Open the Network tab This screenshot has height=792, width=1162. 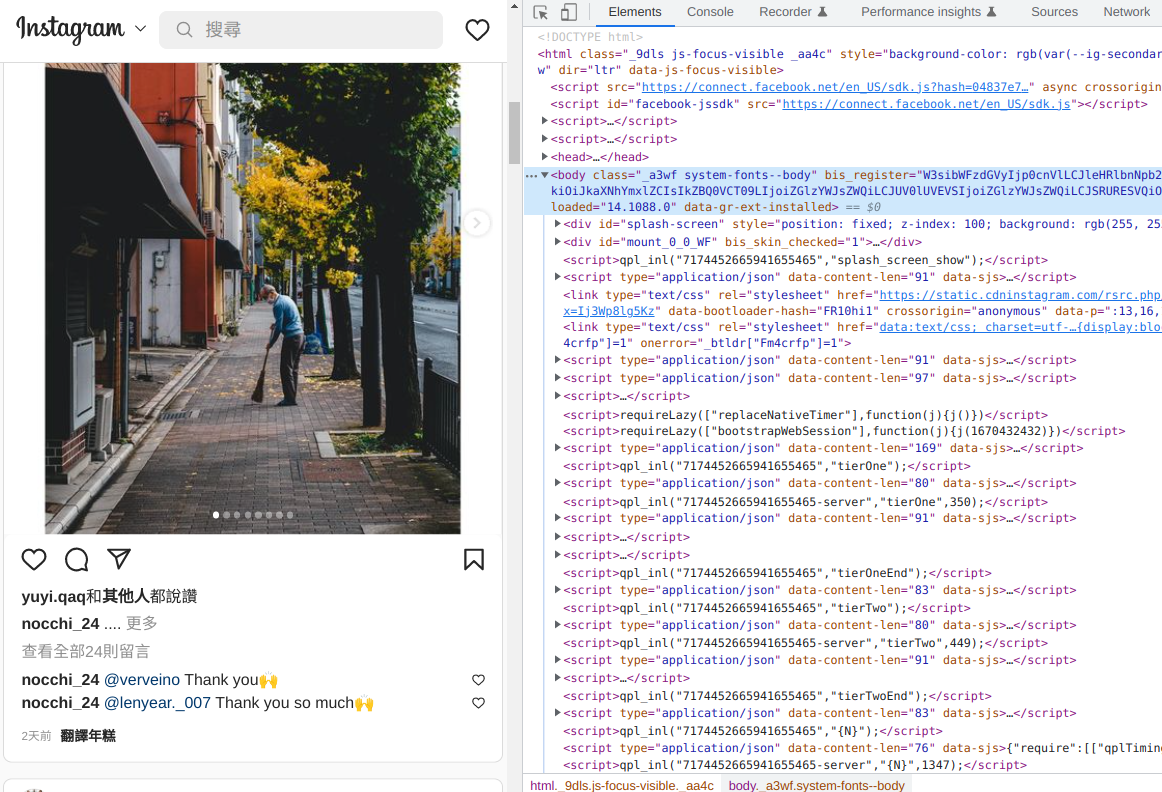click(x=1126, y=12)
